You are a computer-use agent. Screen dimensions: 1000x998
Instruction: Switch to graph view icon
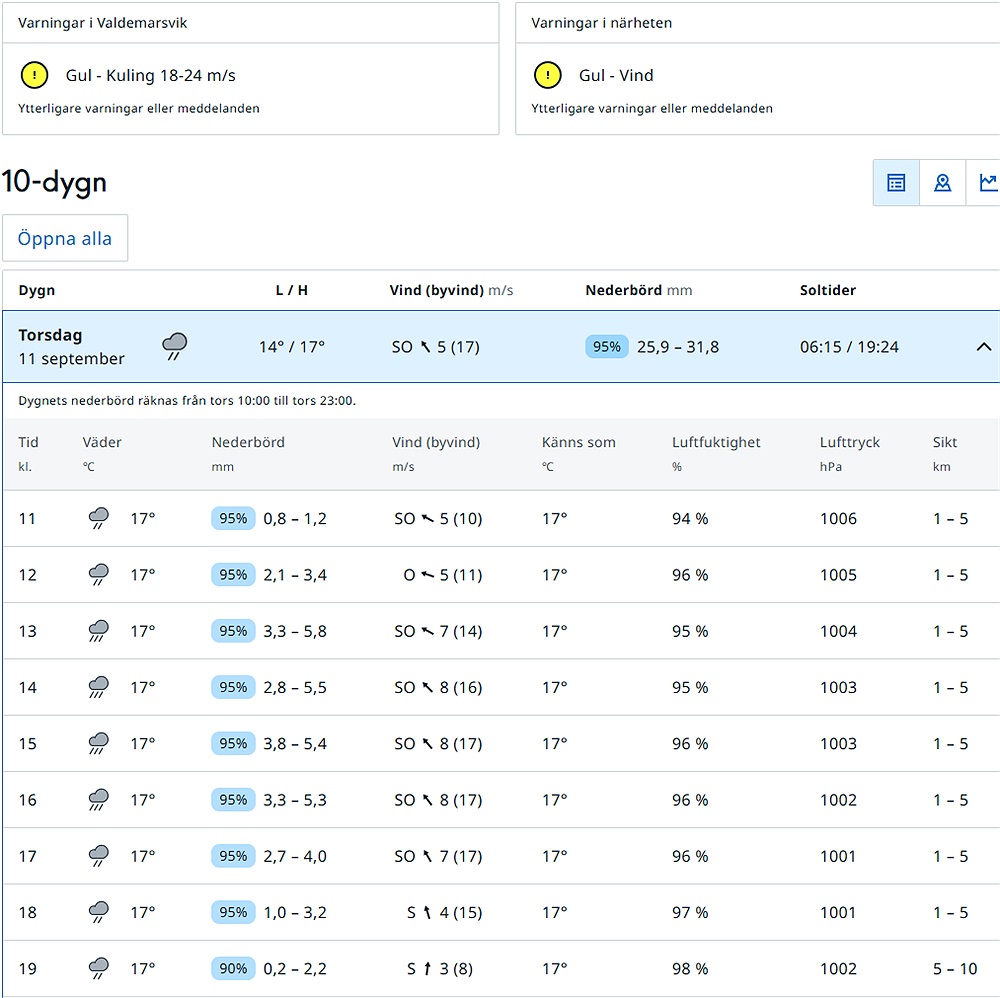[x=986, y=183]
